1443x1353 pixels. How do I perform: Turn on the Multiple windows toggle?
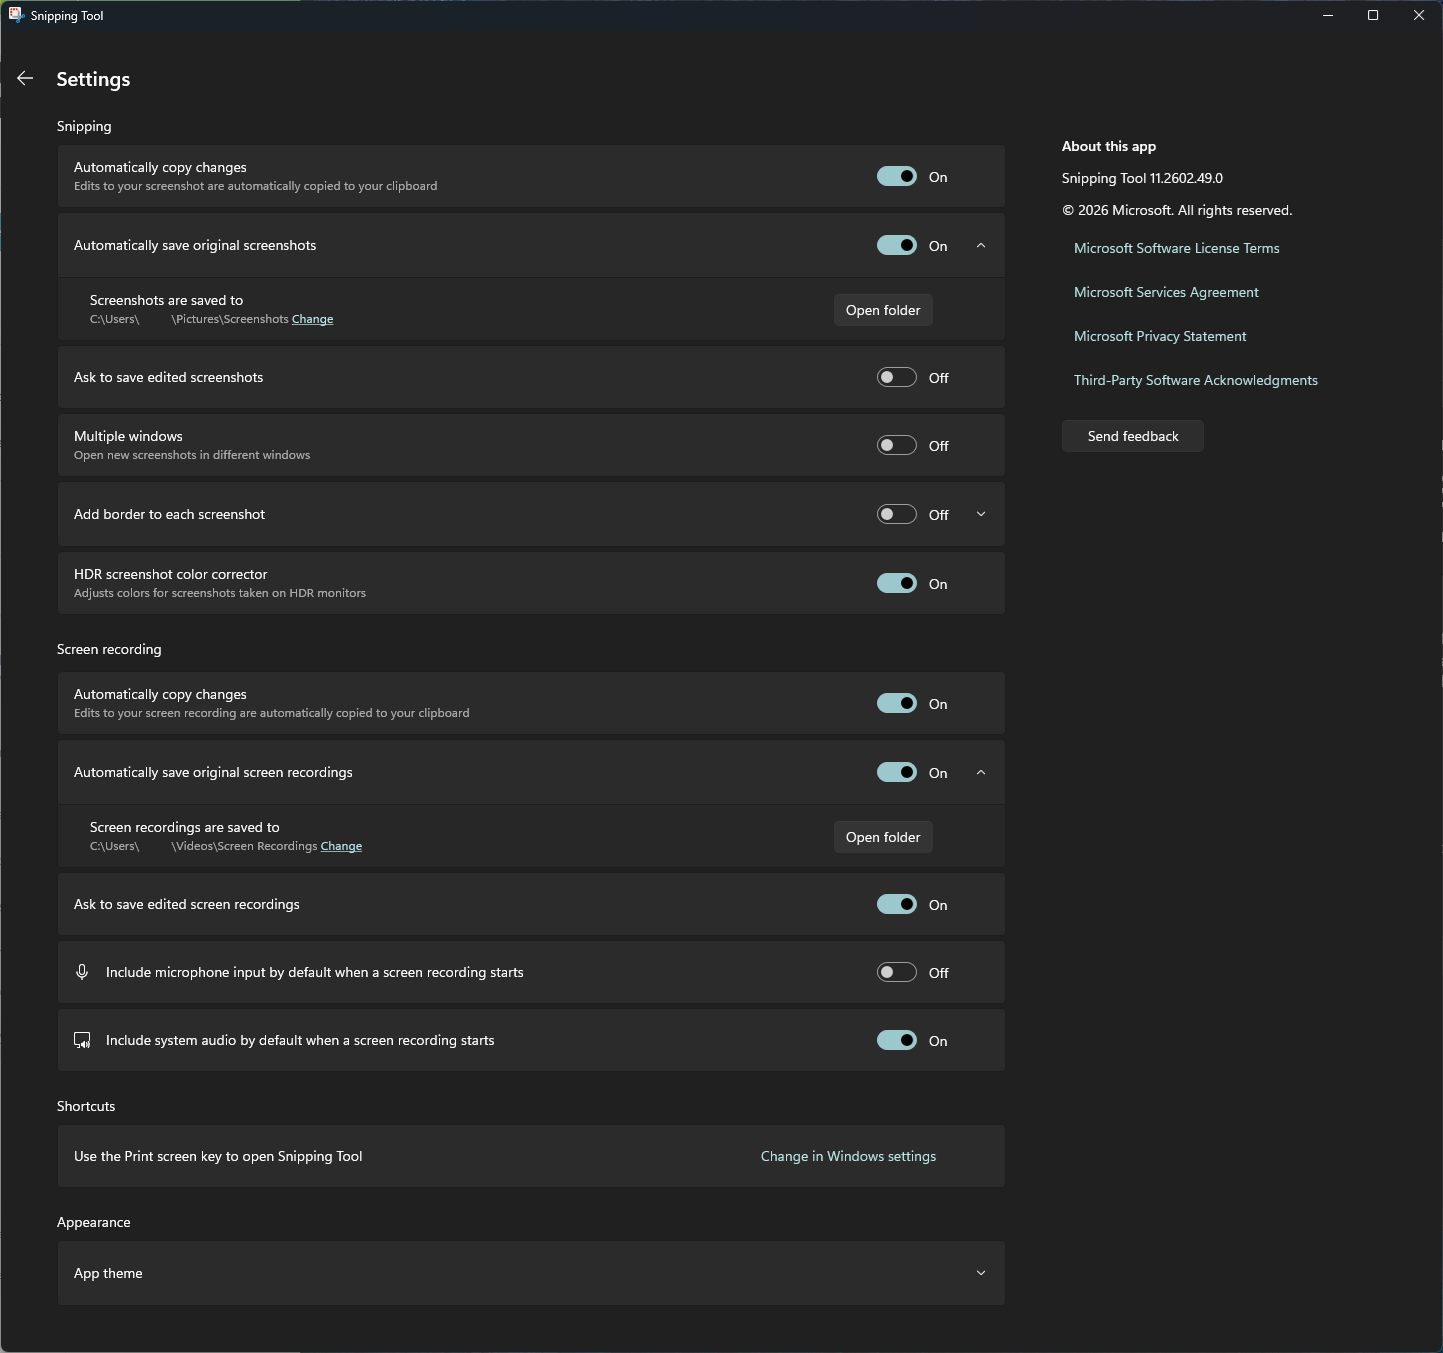pos(897,445)
